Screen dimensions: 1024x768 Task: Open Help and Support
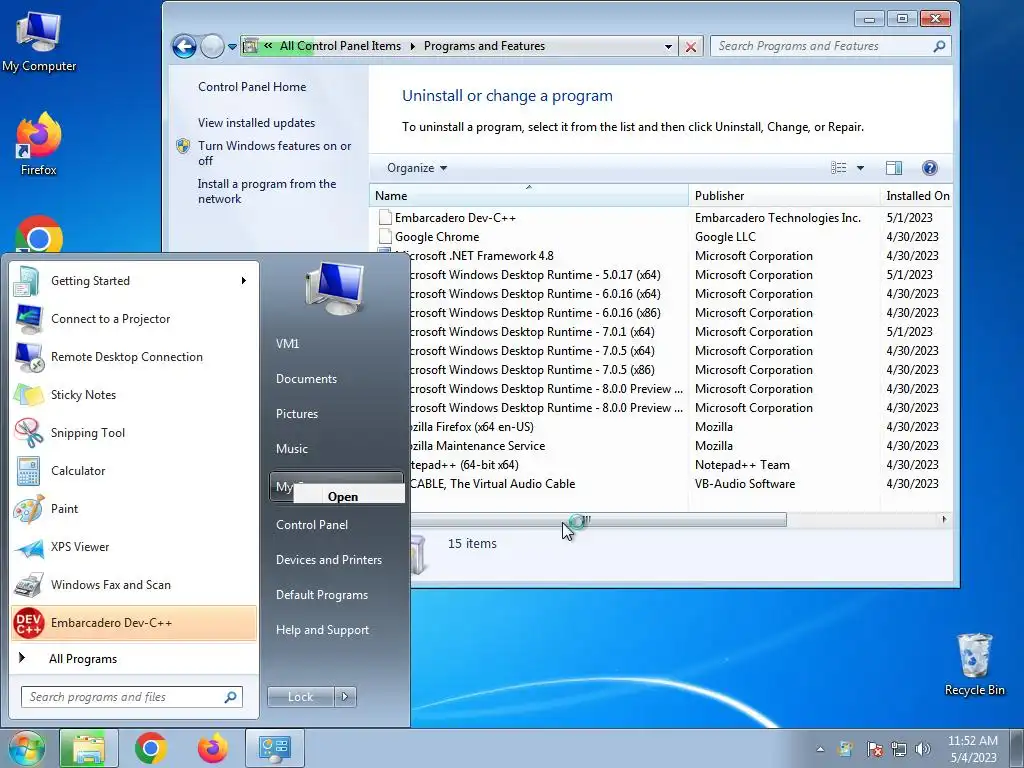point(322,630)
